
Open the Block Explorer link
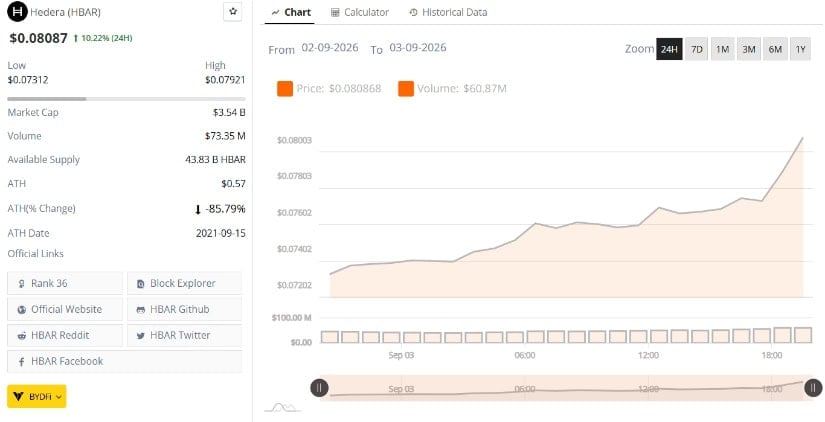pyautogui.click(x=185, y=283)
